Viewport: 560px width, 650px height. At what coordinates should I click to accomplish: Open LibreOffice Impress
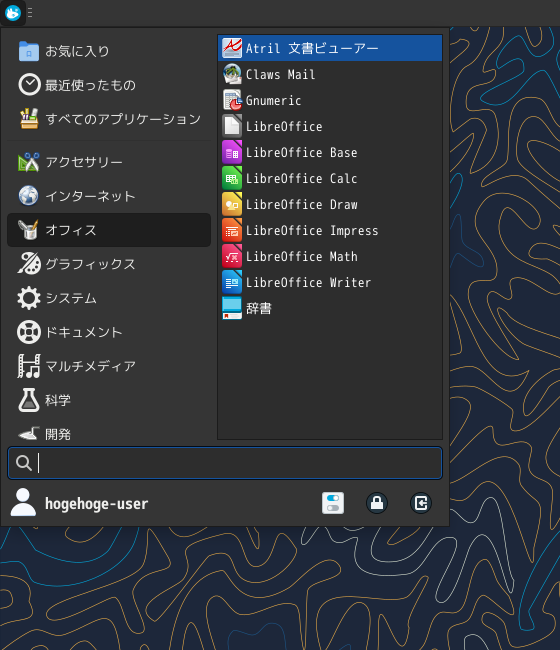(330, 230)
